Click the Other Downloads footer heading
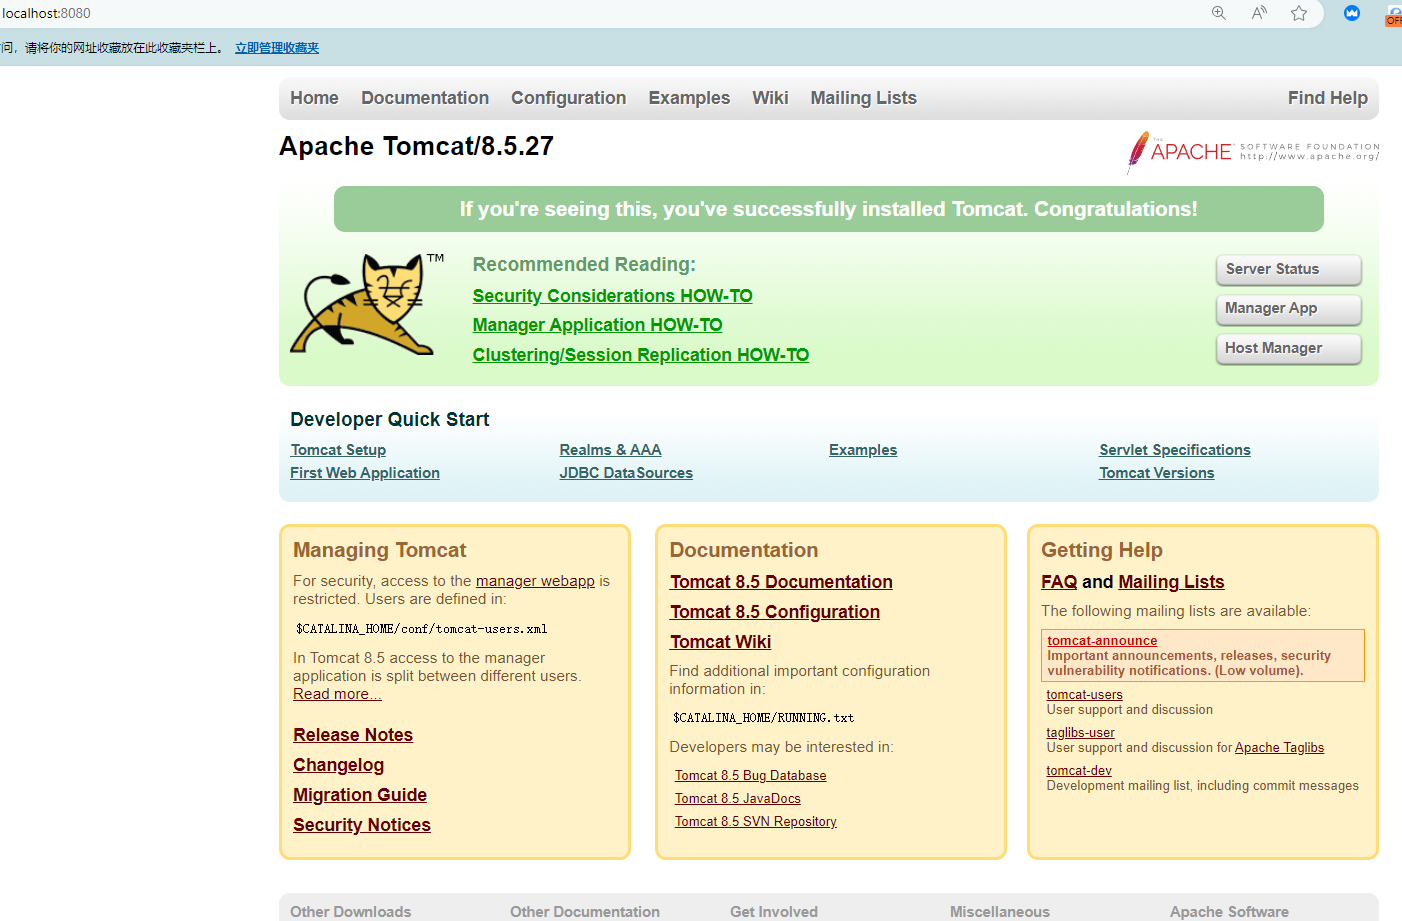This screenshot has width=1402, height=921. [x=350, y=912]
